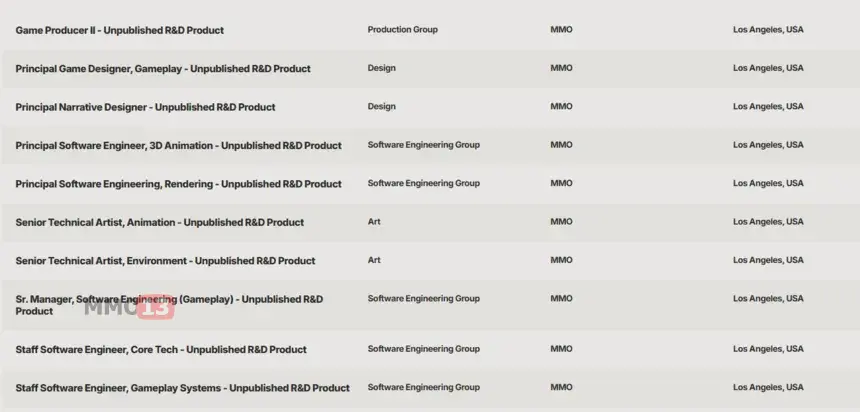
Task: Open Senior Technical Artist, Environment listing
Action: (165, 261)
